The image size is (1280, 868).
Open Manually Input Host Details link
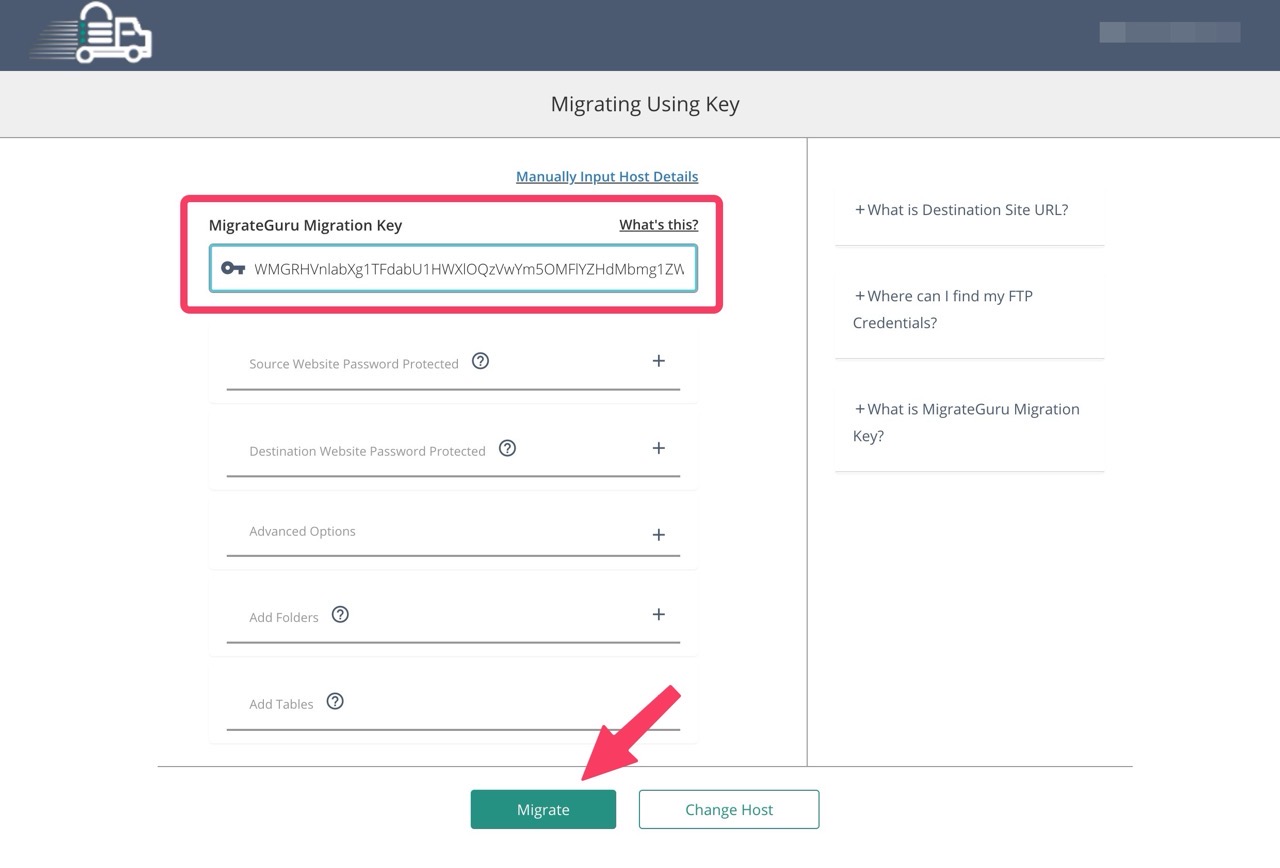tap(607, 177)
